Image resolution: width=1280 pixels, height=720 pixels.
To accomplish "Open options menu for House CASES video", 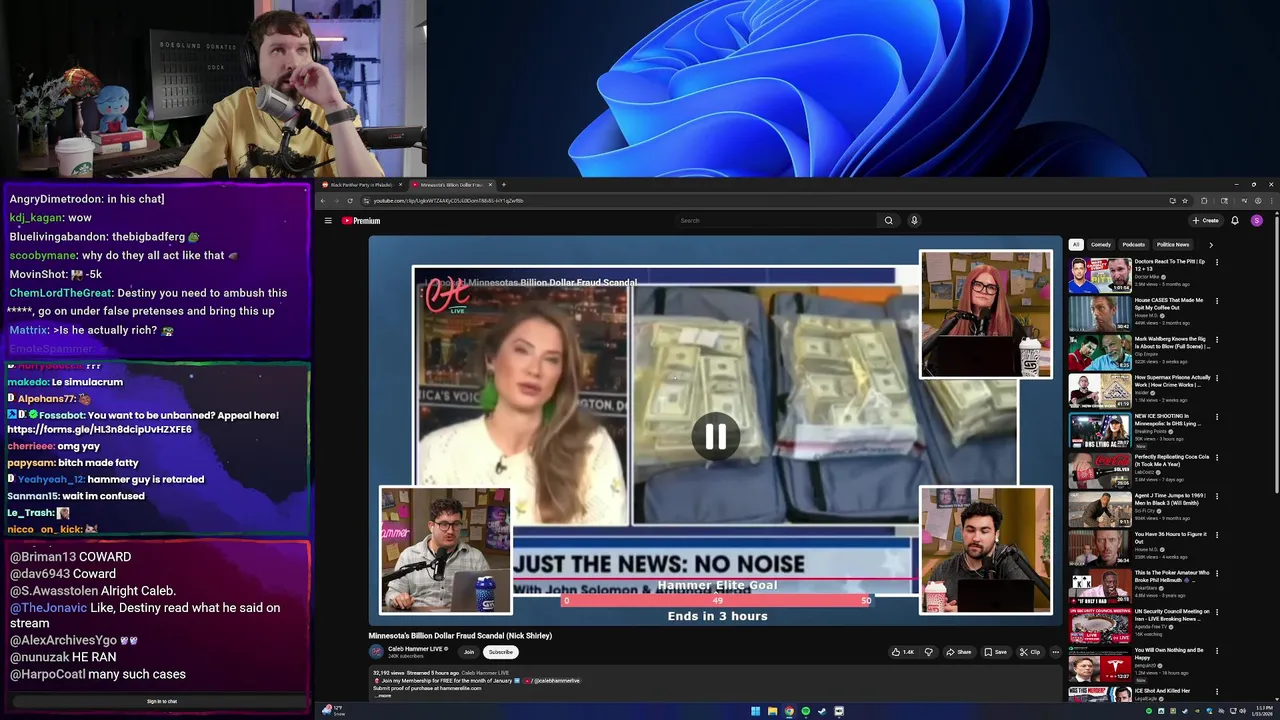I will coord(1217,301).
